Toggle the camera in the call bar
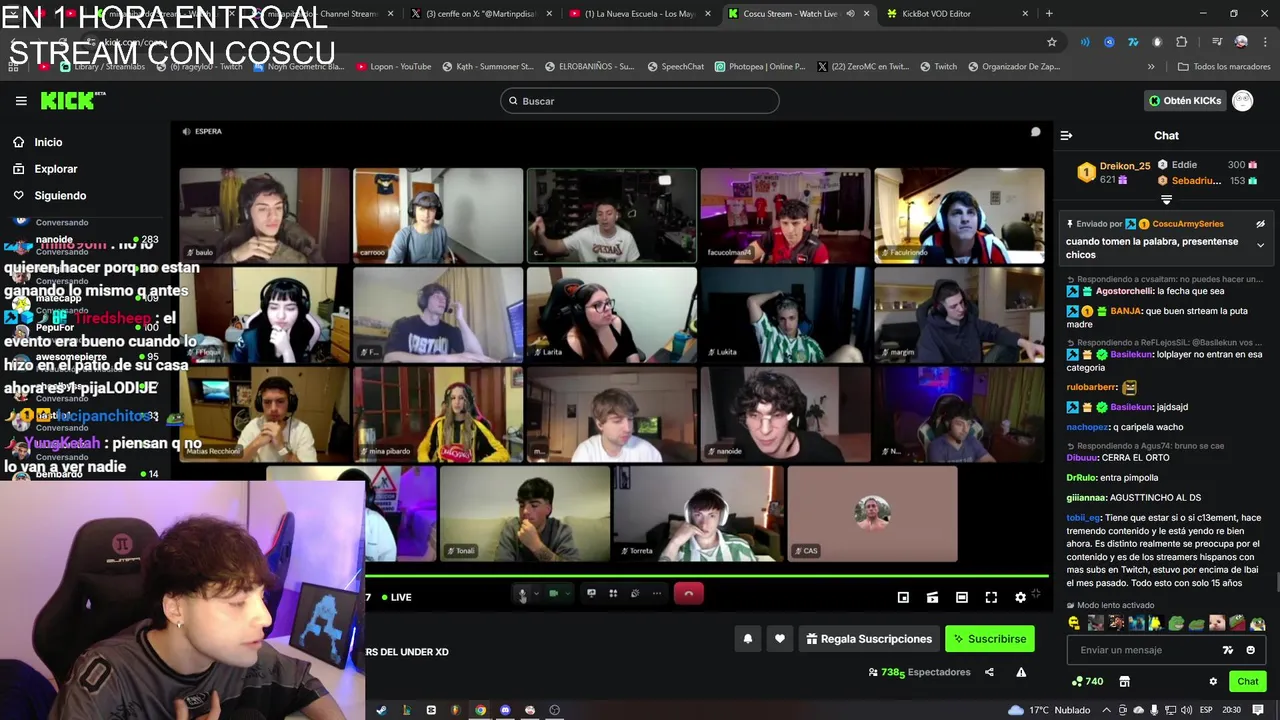This screenshot has width=1280, height=720. (553, 594)
